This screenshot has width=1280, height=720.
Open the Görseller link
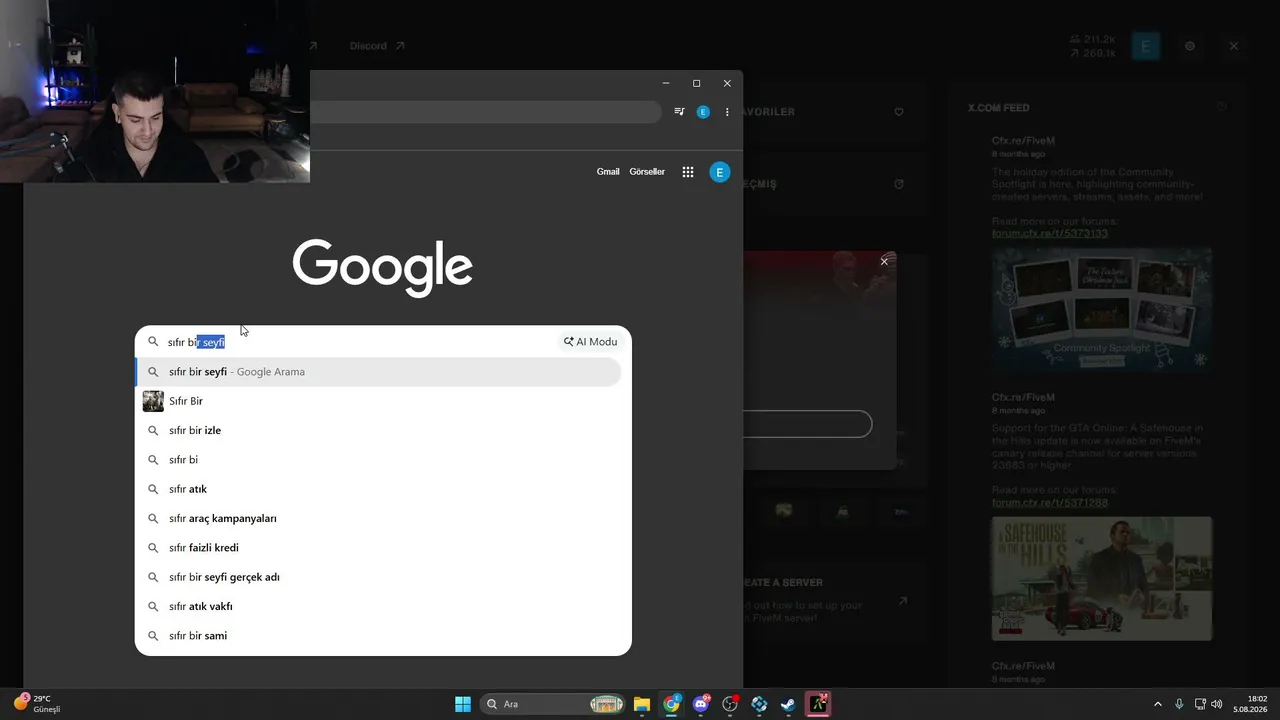tap(647, 172)
